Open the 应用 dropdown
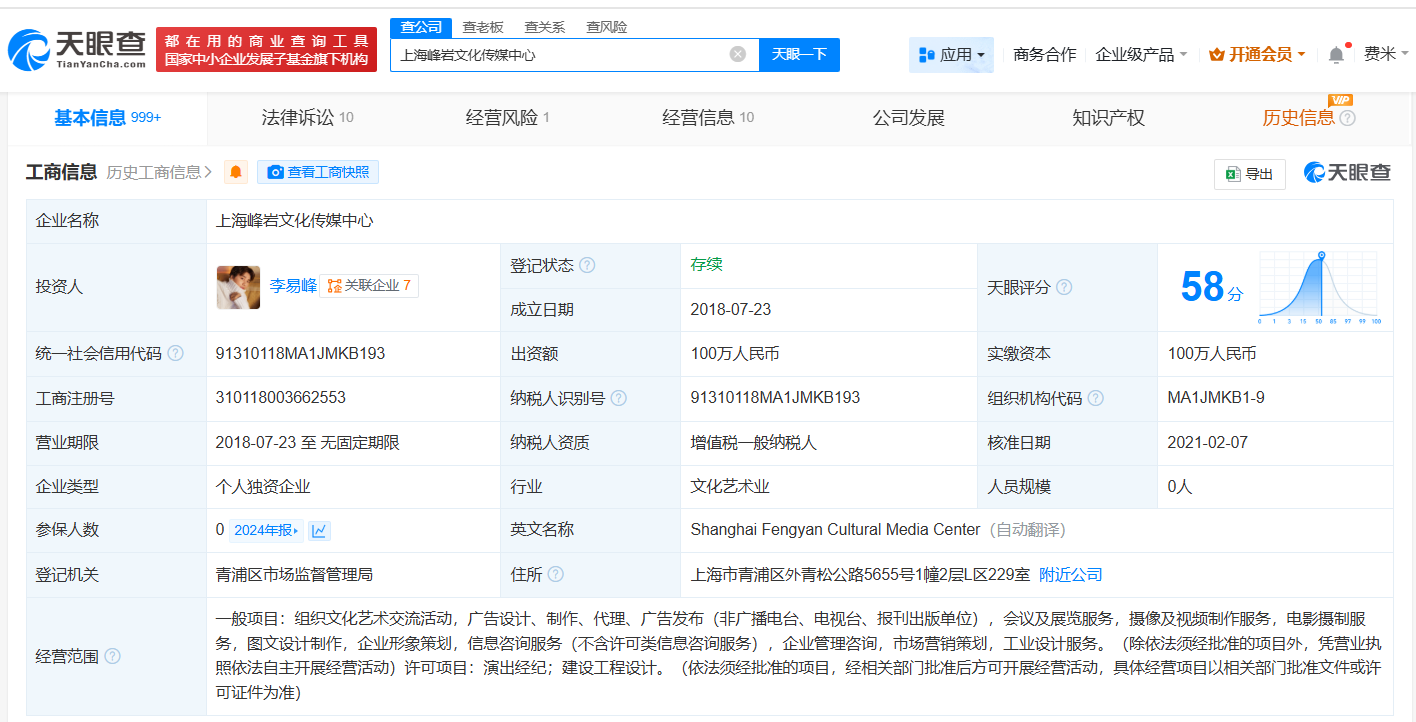The width and height of the screenshot is (1416, 722). click(x=951, y=54)
